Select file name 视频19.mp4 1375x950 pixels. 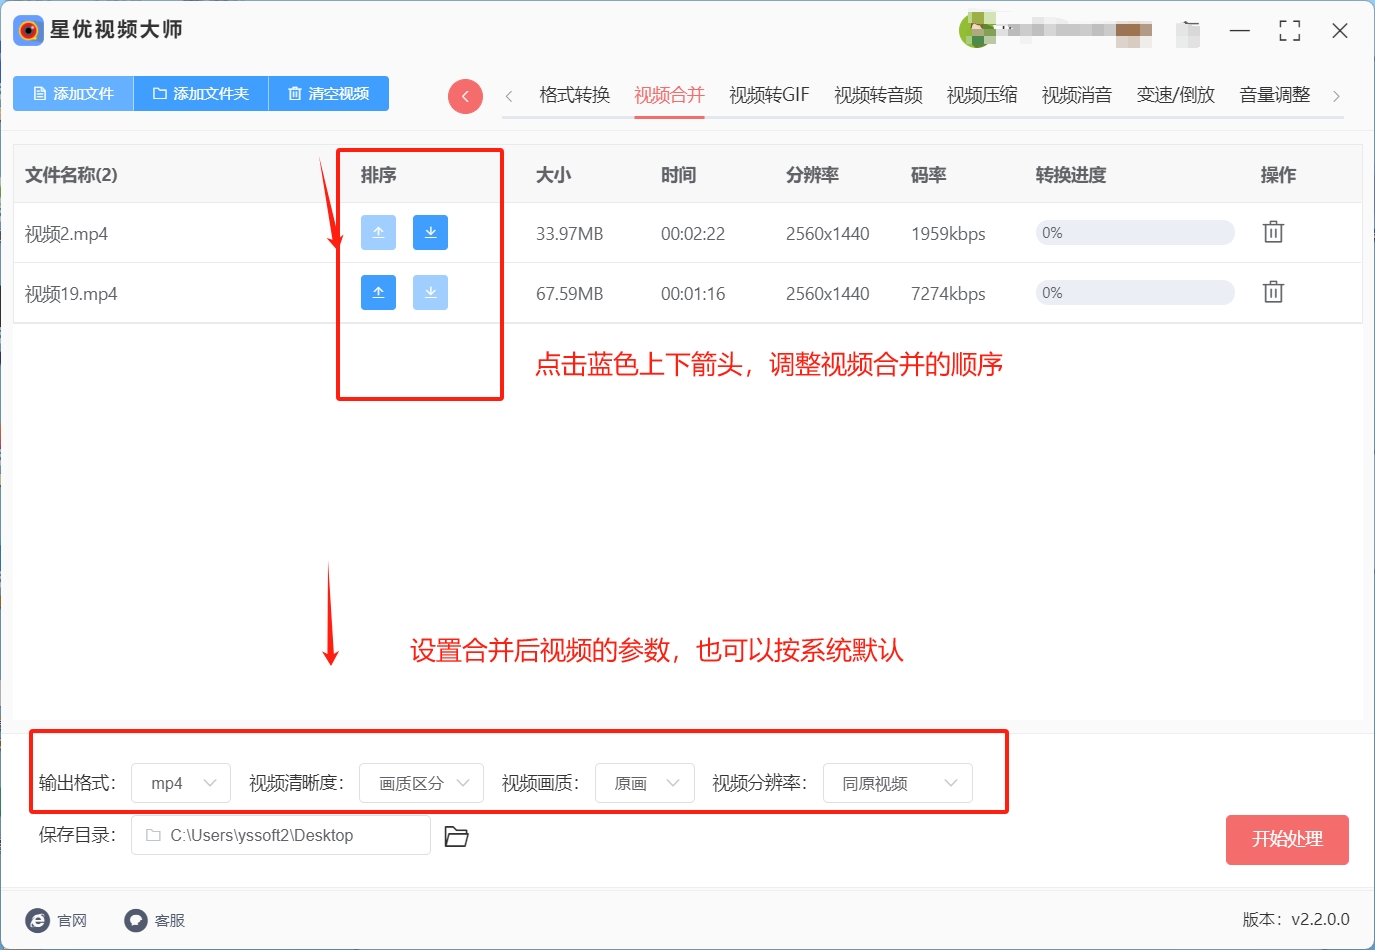(x=71, y=294)
